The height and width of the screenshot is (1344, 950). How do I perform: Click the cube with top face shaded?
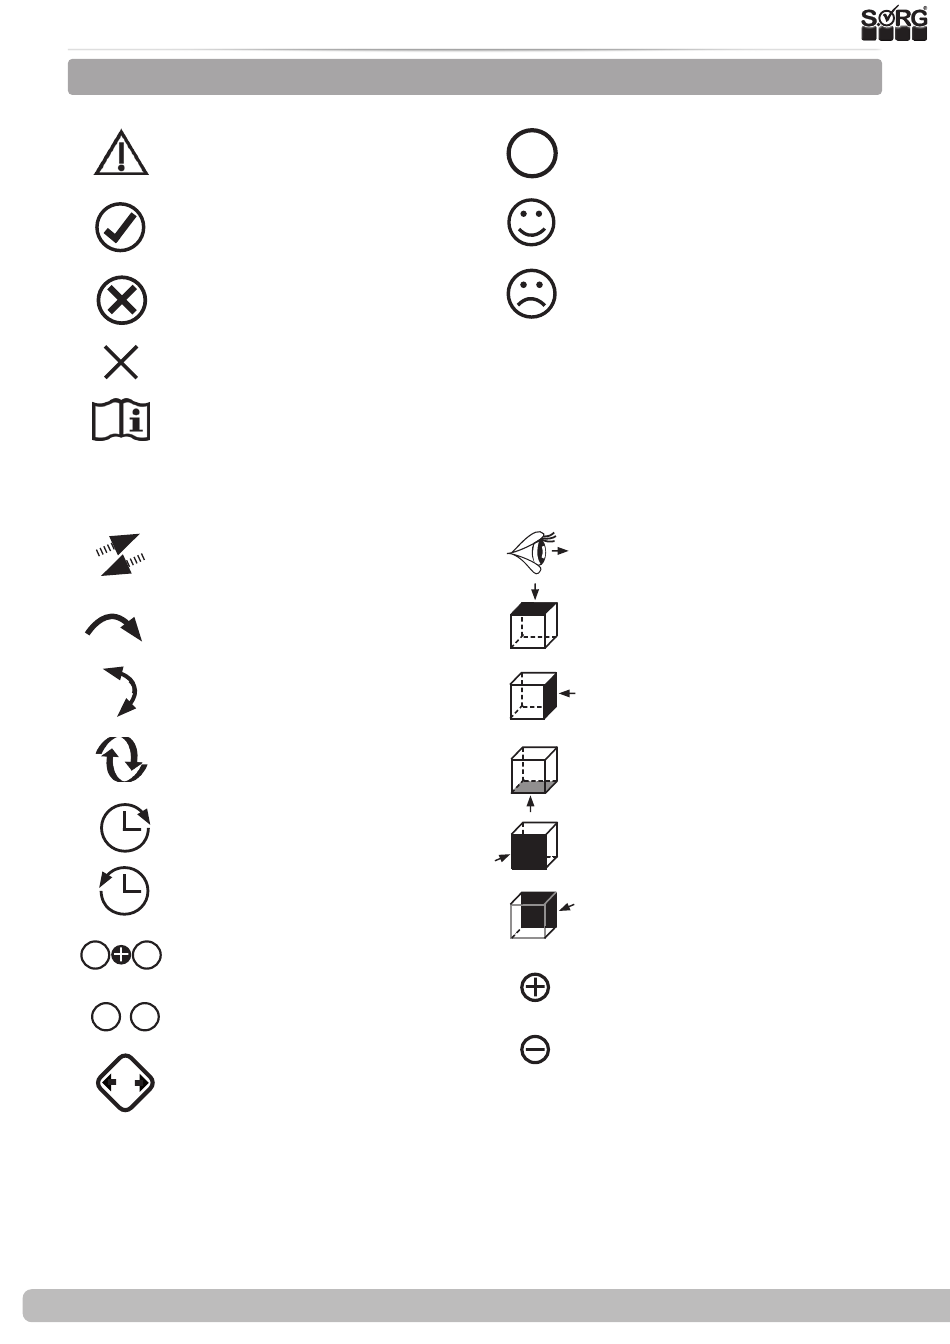pyautogui.click(x=534, y=625)
